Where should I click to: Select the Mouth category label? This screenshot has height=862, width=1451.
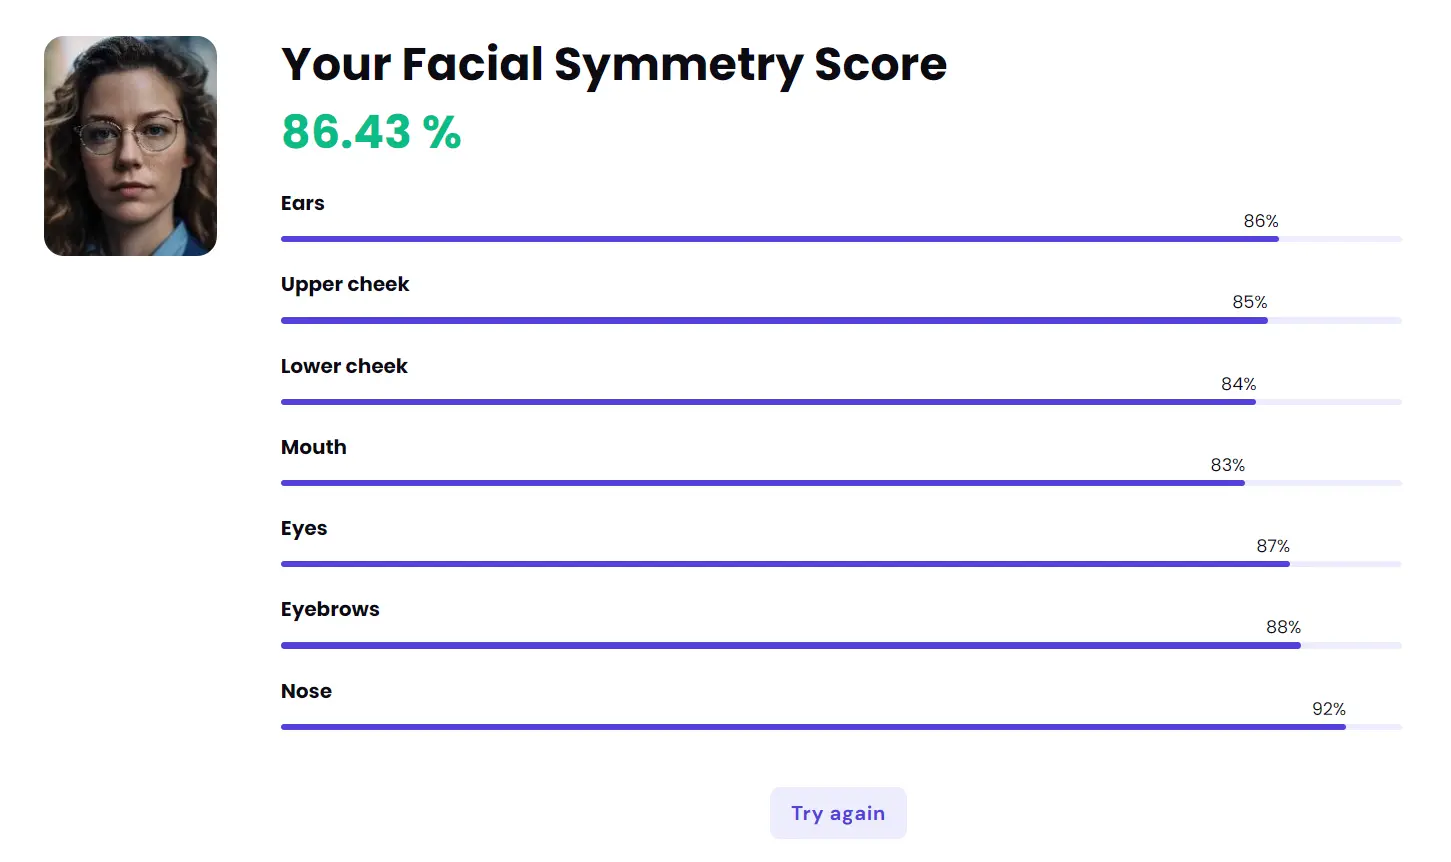click(x=313, y=447)
